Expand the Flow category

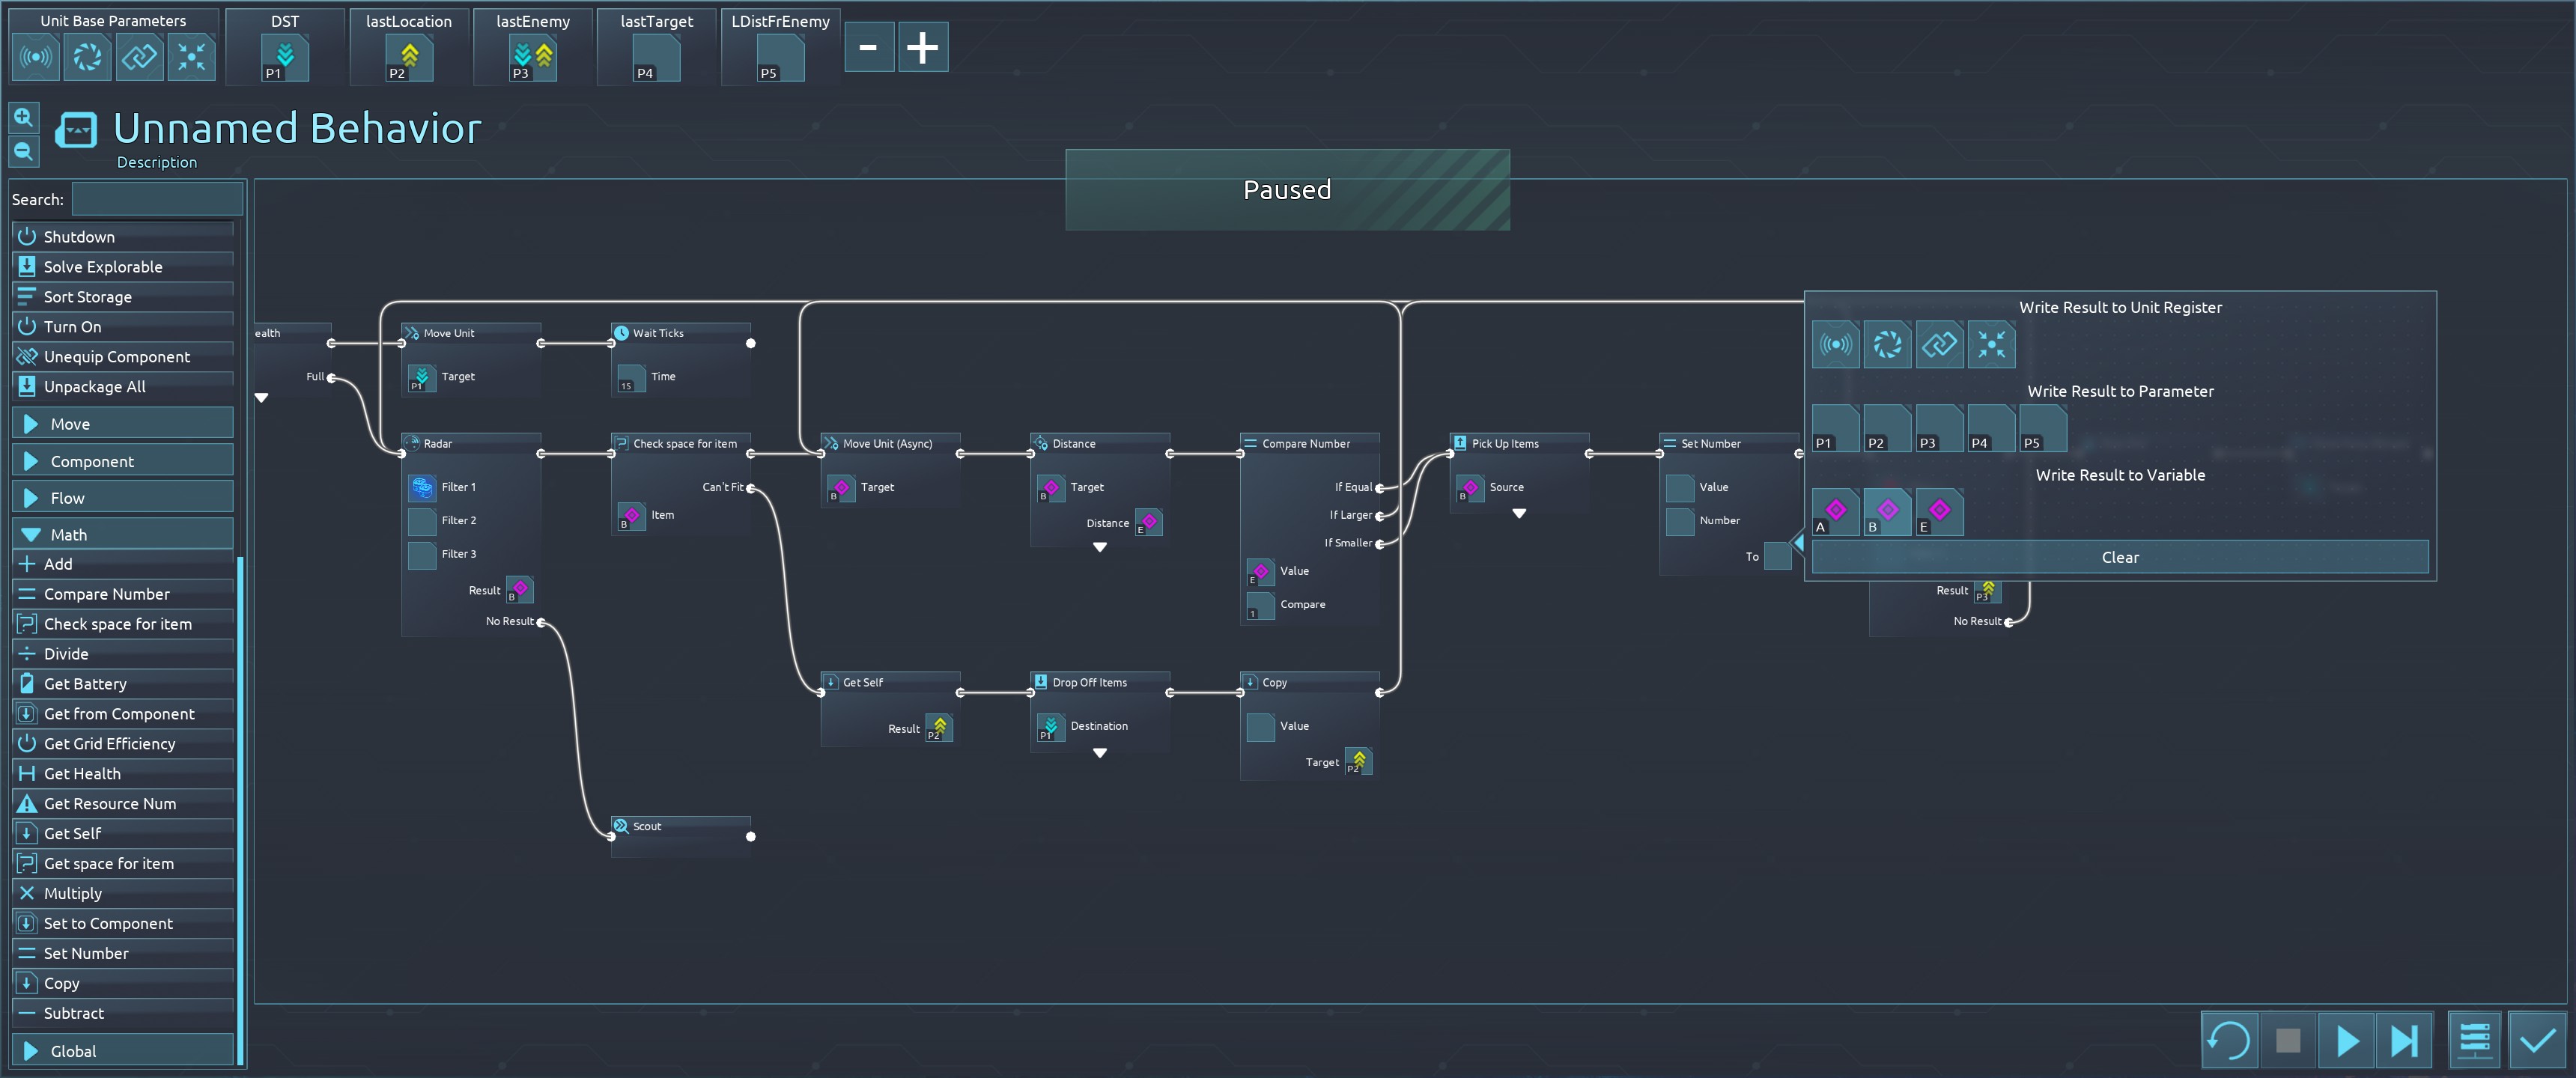tap(122, 498)
